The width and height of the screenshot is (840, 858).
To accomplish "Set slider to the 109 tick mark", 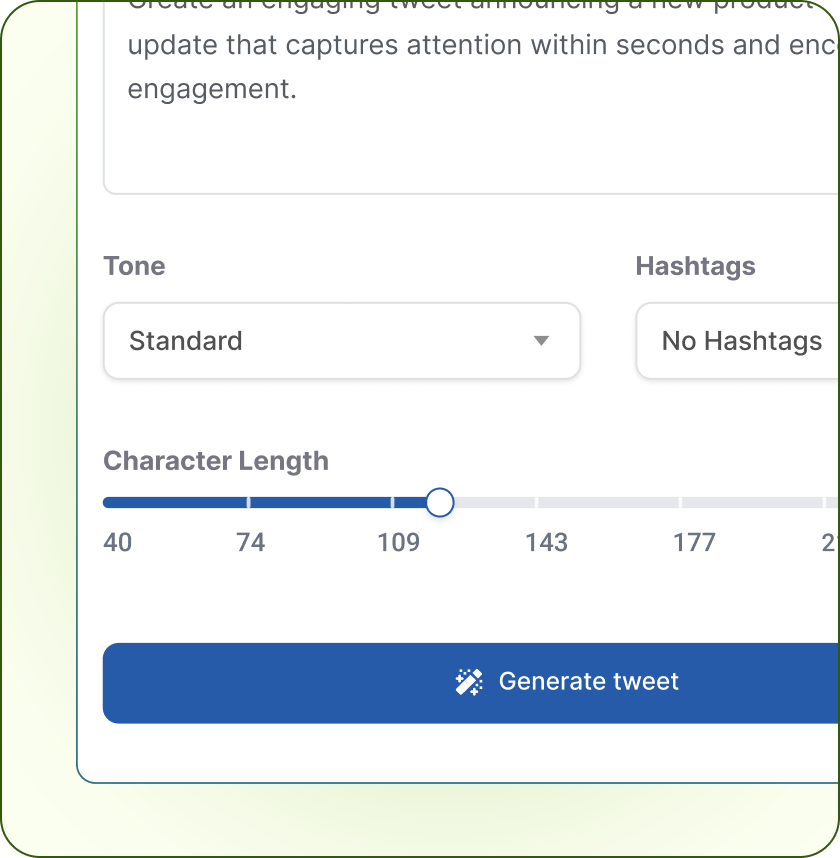I will [392, 502].
